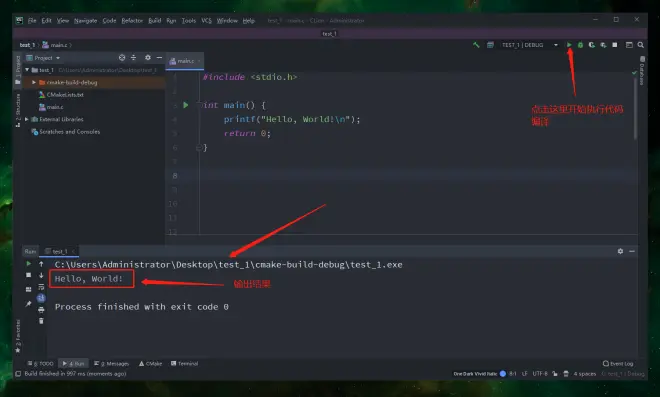This screenshot has height=397, width=660.
Task: Expand External Libraries node
Action: (x=27, y=119)
